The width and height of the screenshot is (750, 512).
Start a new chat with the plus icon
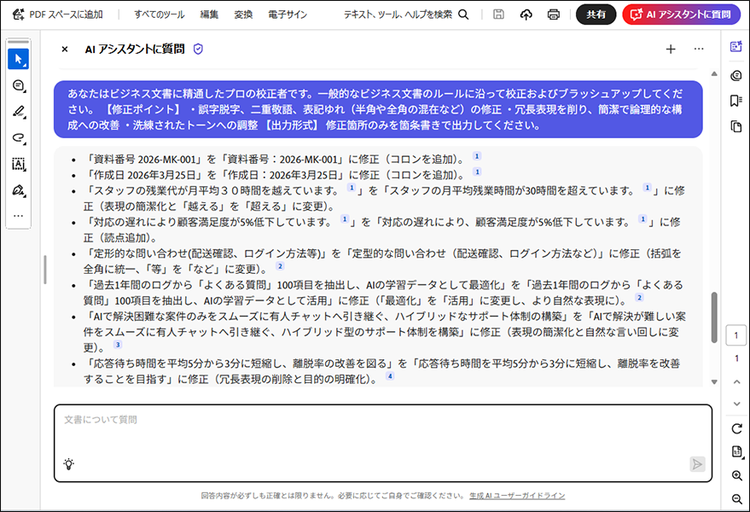point(671,49)
